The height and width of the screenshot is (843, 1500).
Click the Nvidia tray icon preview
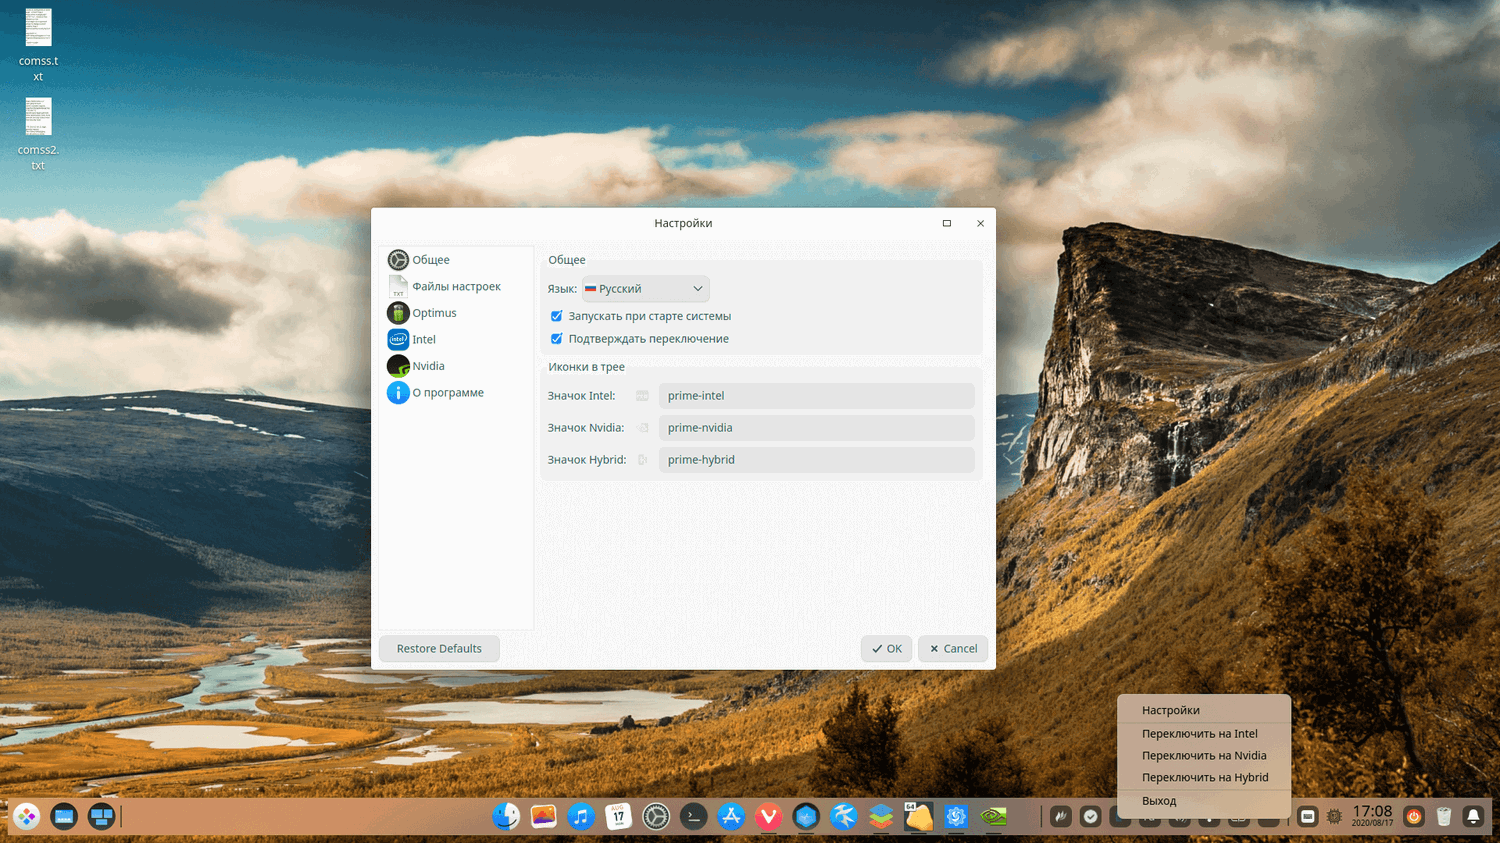[x=643, y=428]
